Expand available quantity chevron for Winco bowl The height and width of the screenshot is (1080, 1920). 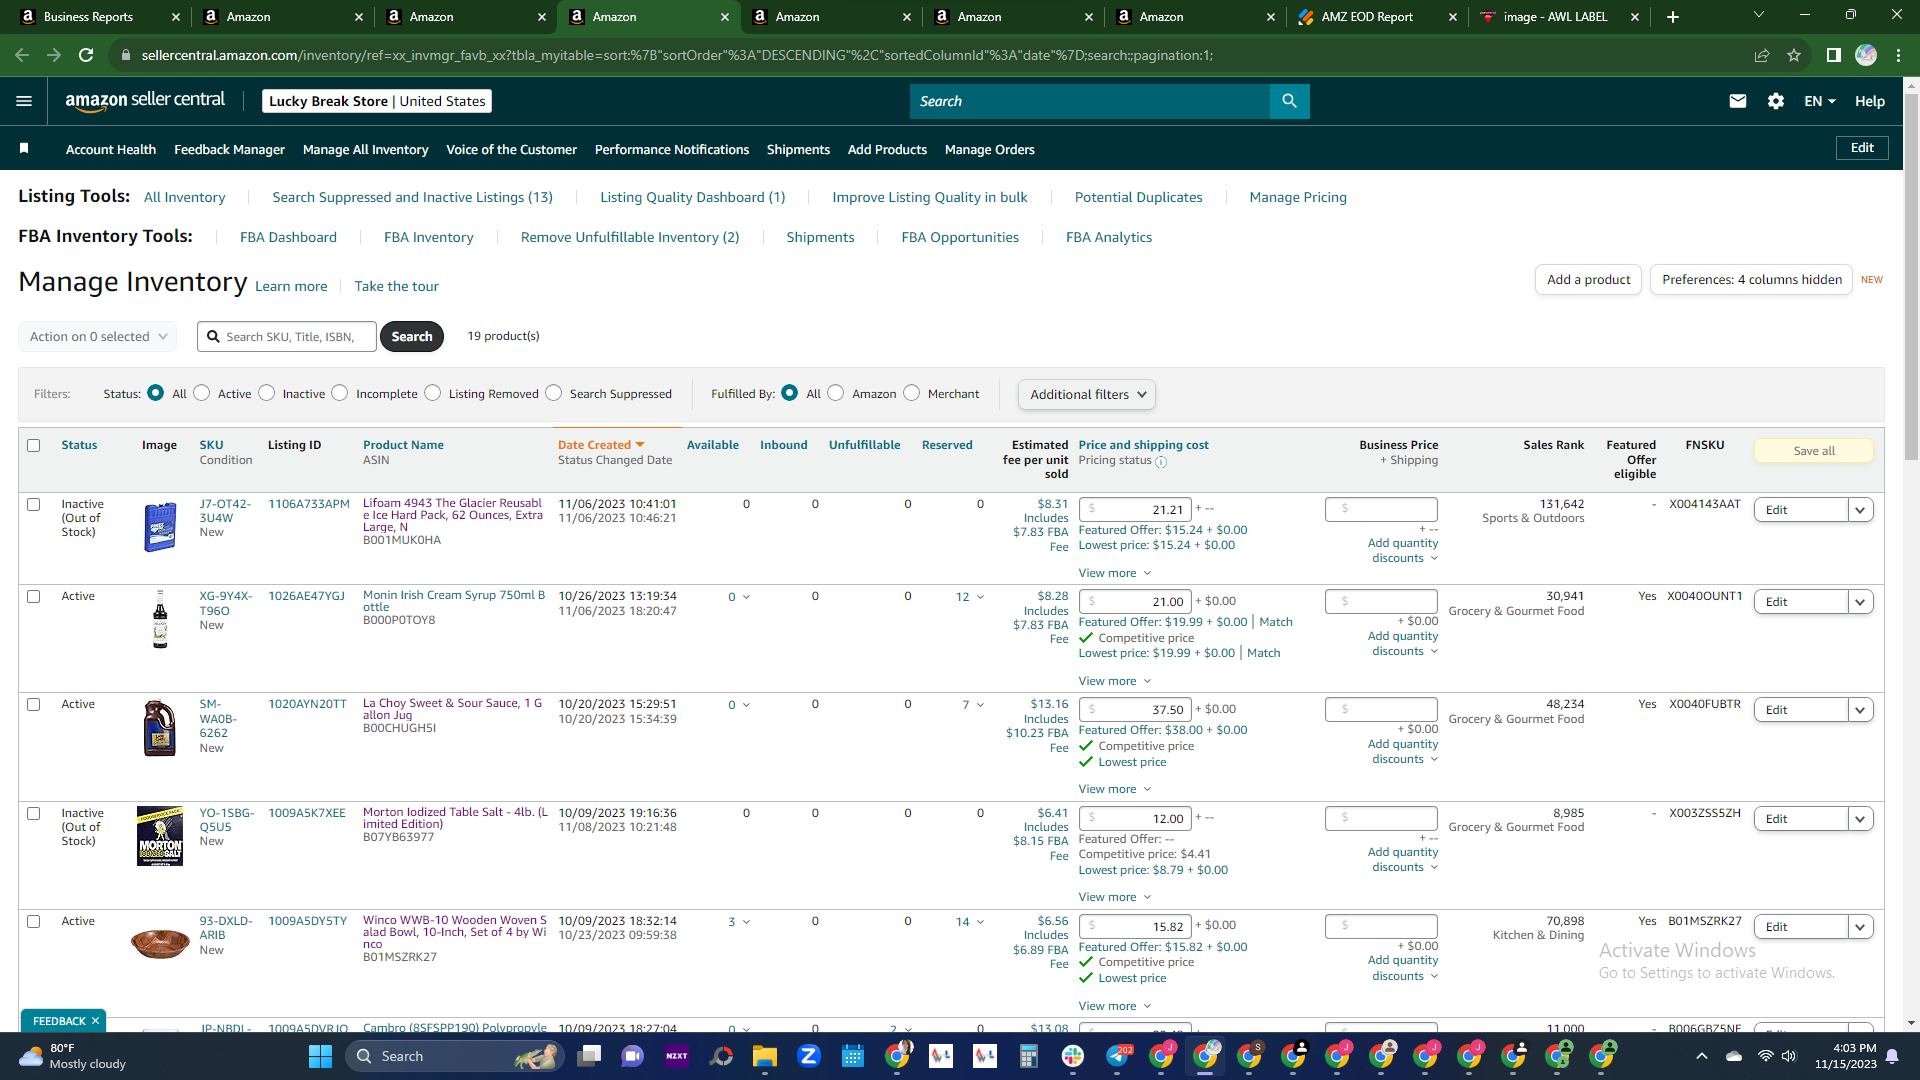[x=746, y=922]
